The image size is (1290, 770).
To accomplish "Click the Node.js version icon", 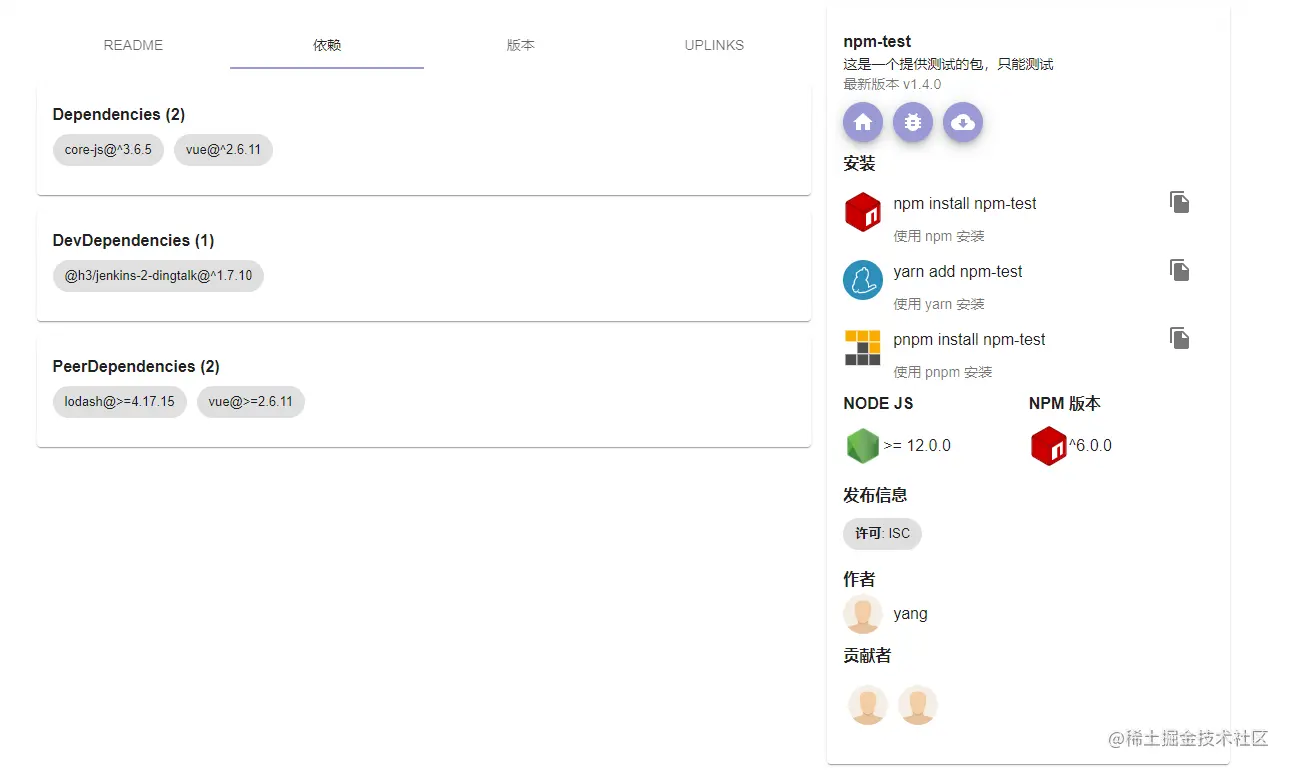I will (861, 445).
